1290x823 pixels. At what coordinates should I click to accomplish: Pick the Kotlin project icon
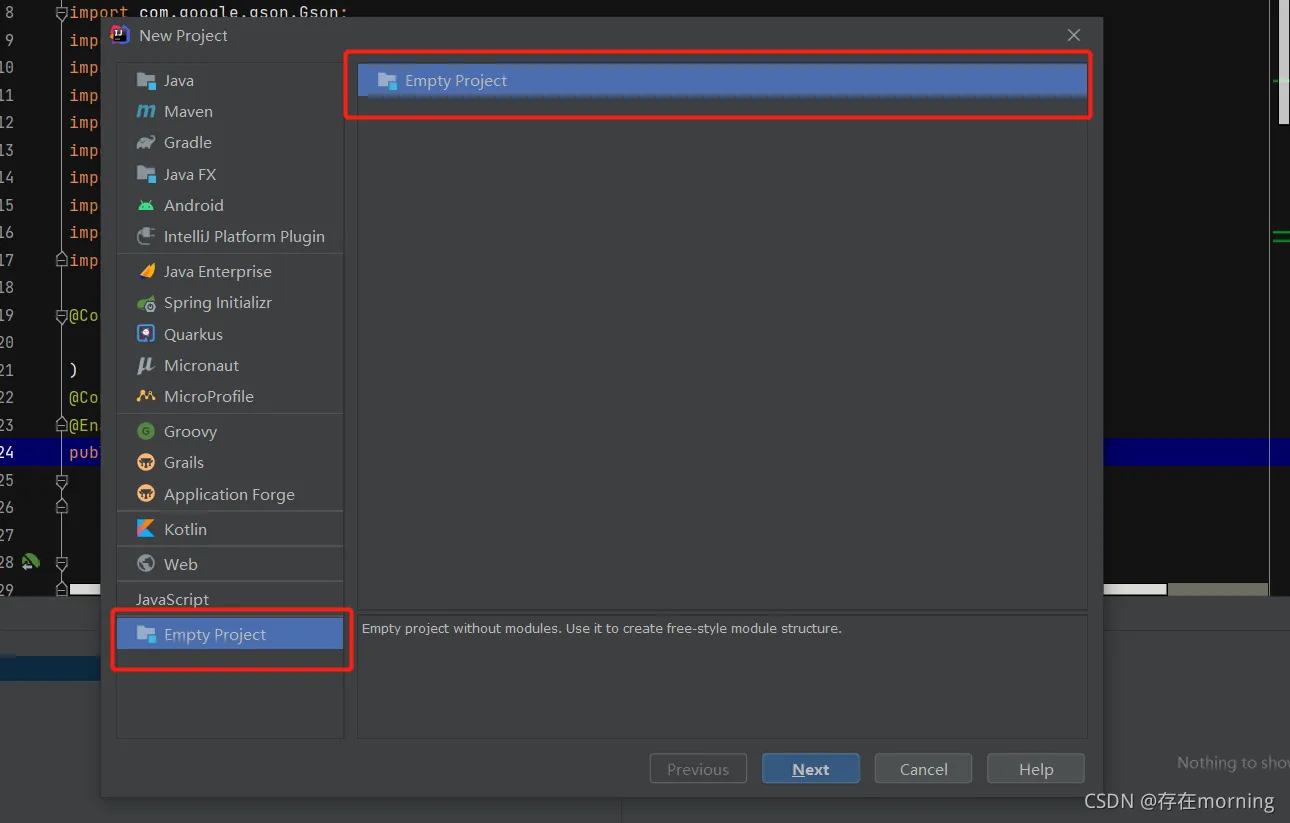[146, 529]
